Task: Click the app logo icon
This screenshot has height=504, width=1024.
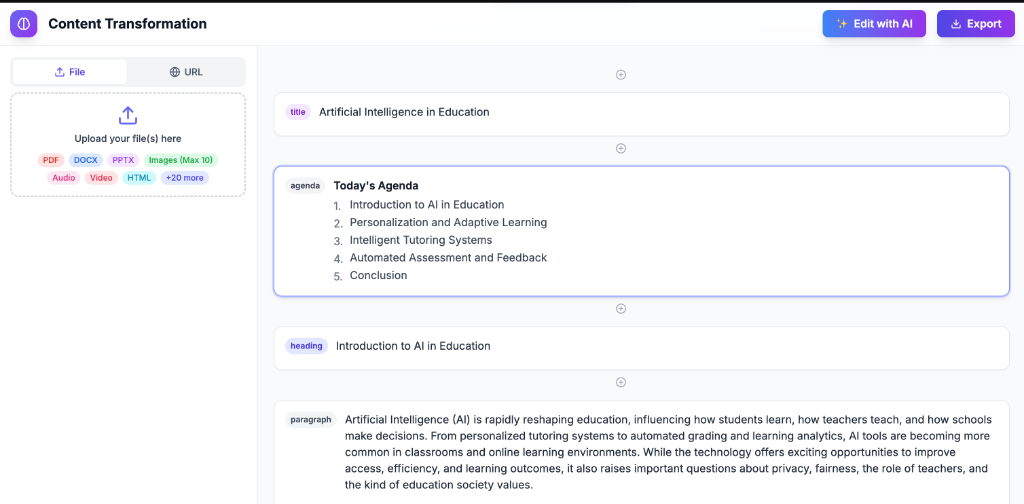Action: coord(24,24)
